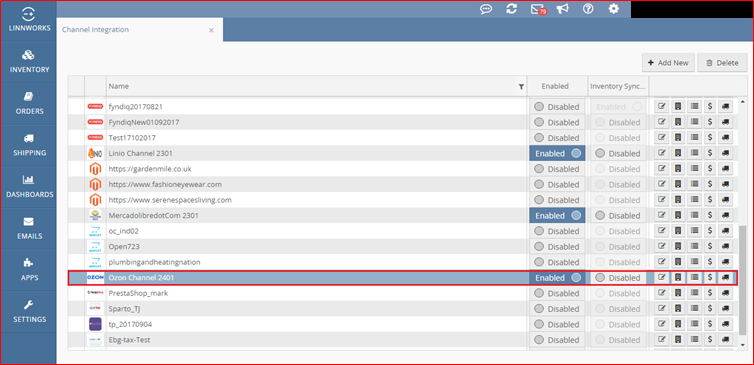
Task: Open building icon for PrestaShop_mark
Action: point(678,293)
